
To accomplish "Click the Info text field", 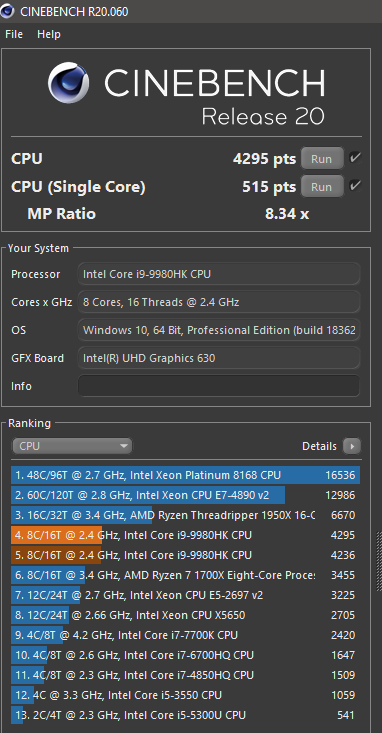I will (219, 386).
